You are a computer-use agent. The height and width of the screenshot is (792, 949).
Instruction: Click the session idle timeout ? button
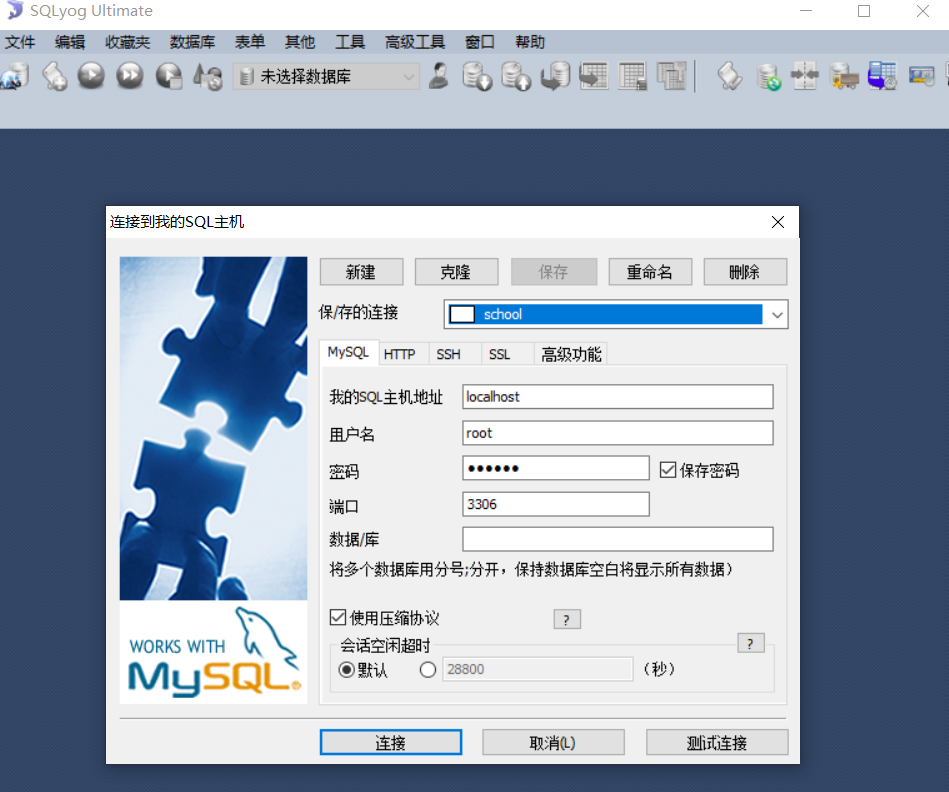coord(751,643)
